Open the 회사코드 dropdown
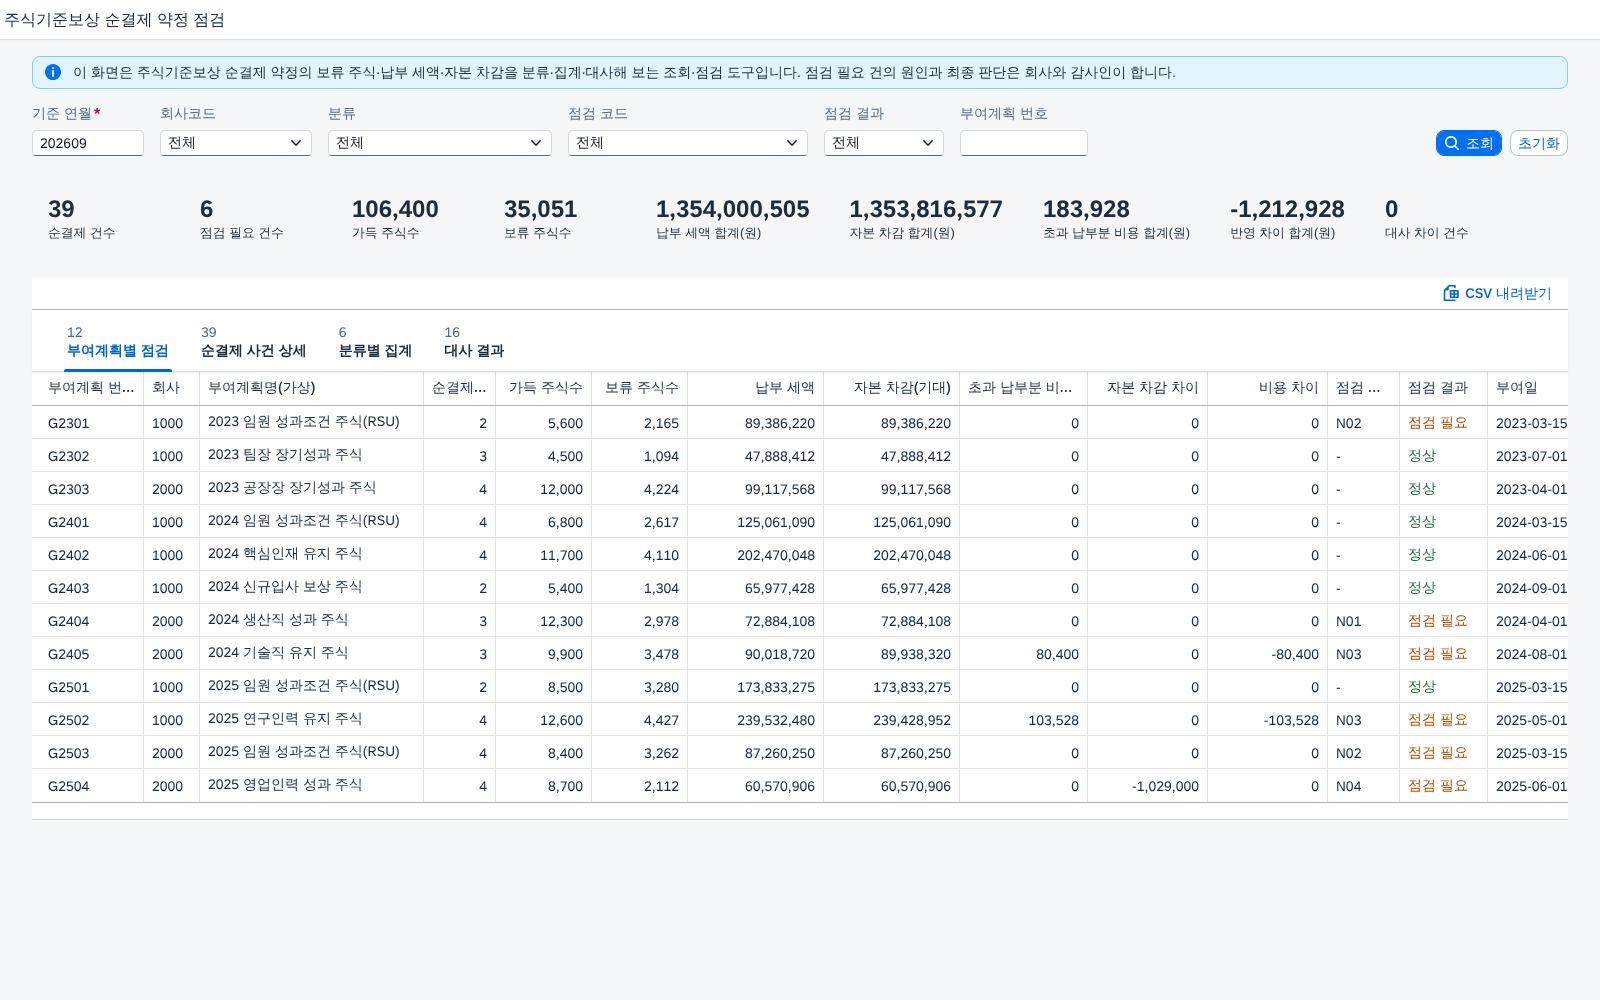1600x1000 pixels. 236,143
